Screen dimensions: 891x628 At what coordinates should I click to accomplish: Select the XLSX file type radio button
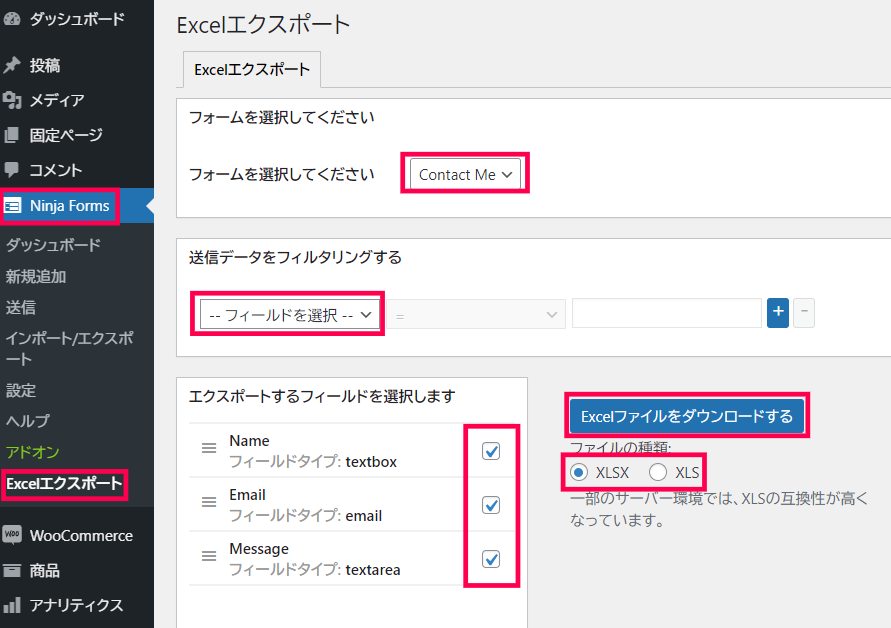click(x=579, y=472)
